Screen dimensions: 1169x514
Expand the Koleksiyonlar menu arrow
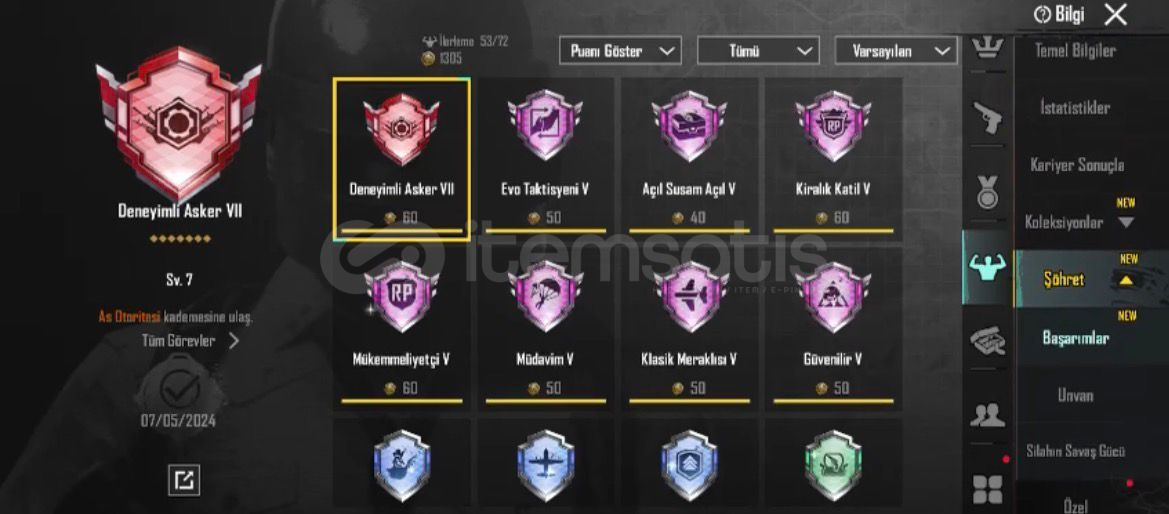(1126, 222)
